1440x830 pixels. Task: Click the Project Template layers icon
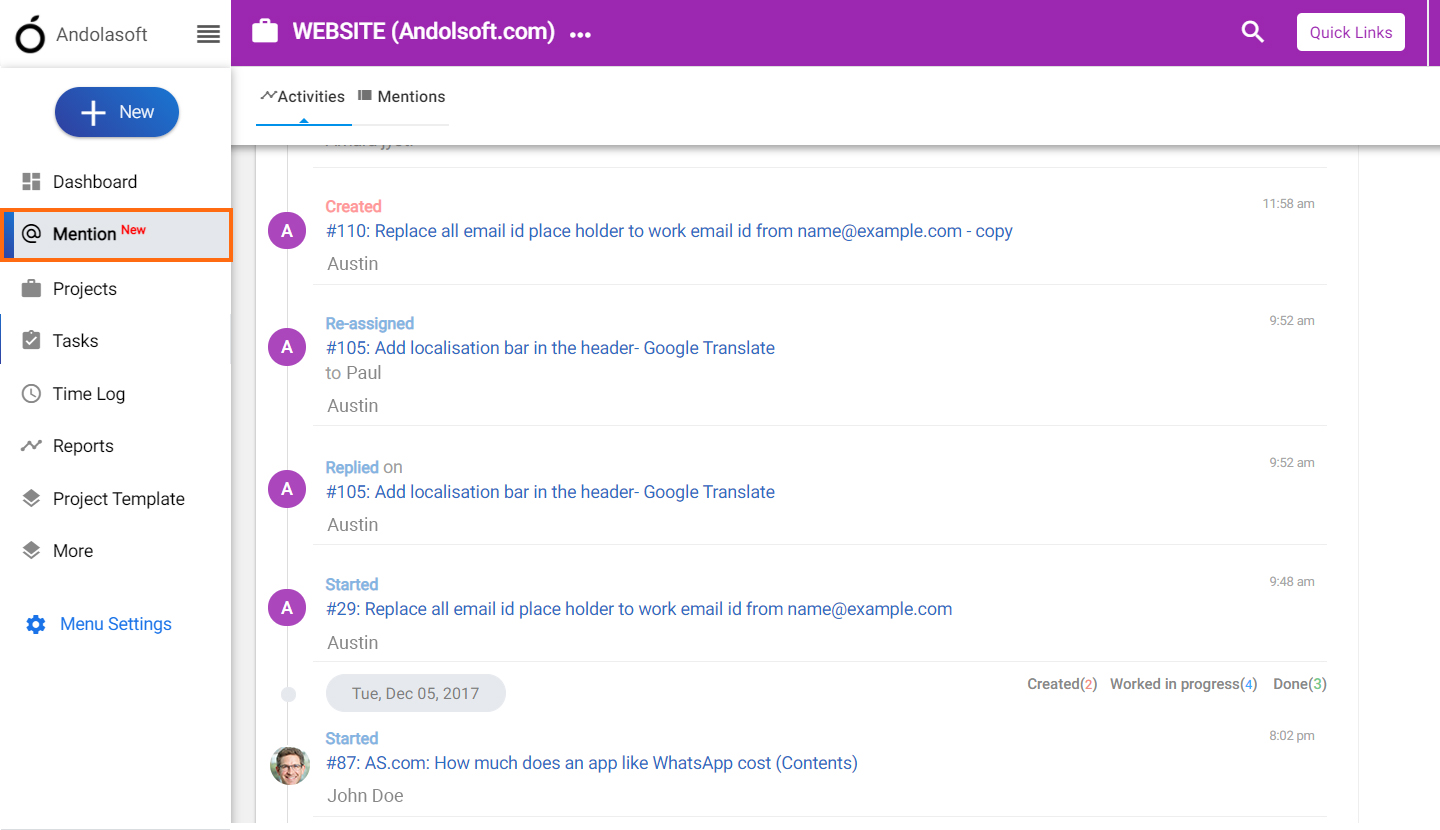(32, 498)
